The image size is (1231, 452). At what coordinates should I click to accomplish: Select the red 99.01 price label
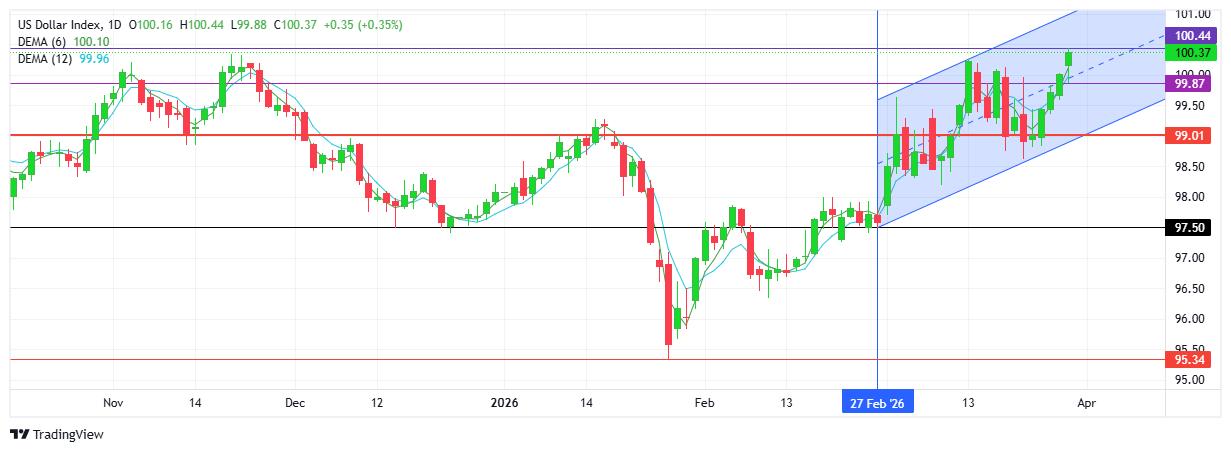[x=1194, y=135]
